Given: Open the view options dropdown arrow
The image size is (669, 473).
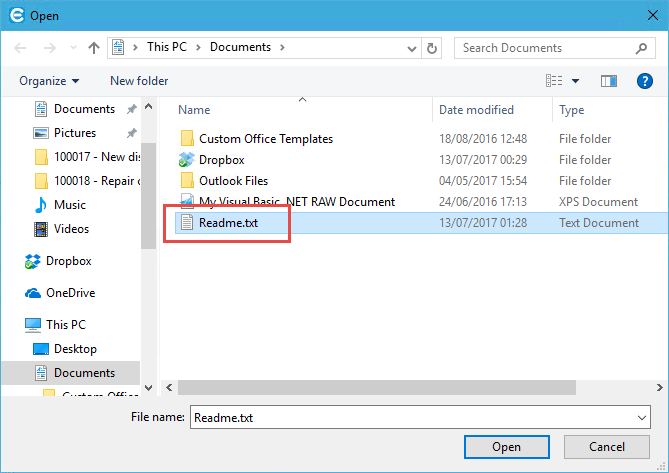Looking at the screenshot, I should click(575, 81).
